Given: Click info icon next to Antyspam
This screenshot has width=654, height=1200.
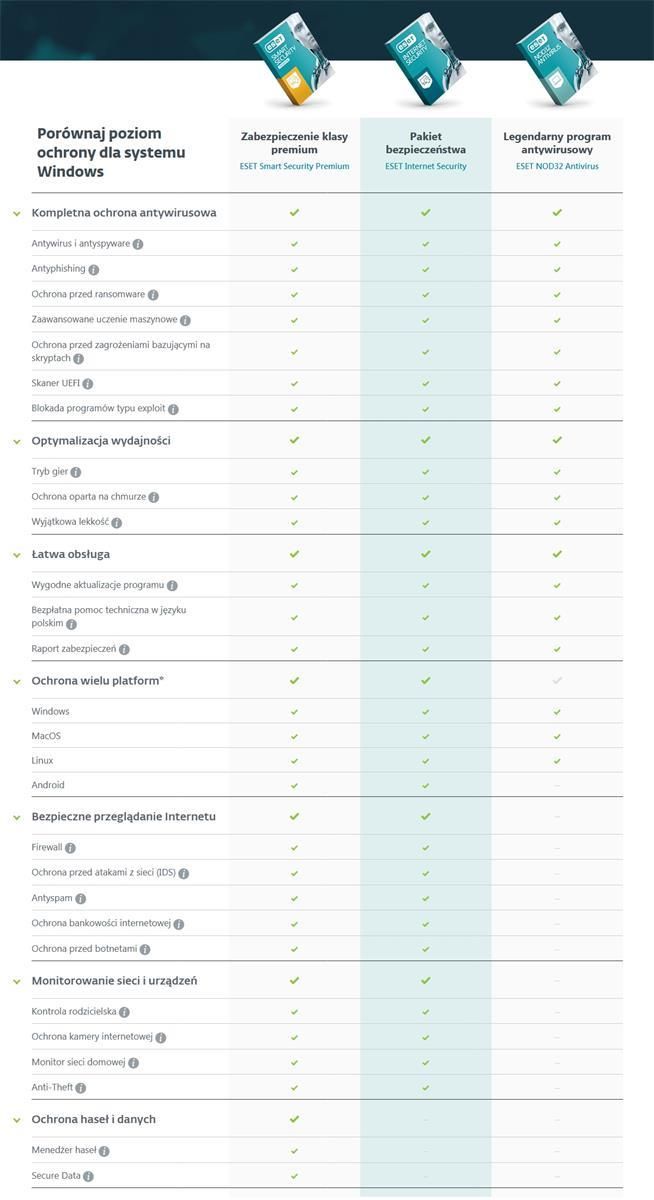Looking at the screenshot, I should tap(81, 899).
